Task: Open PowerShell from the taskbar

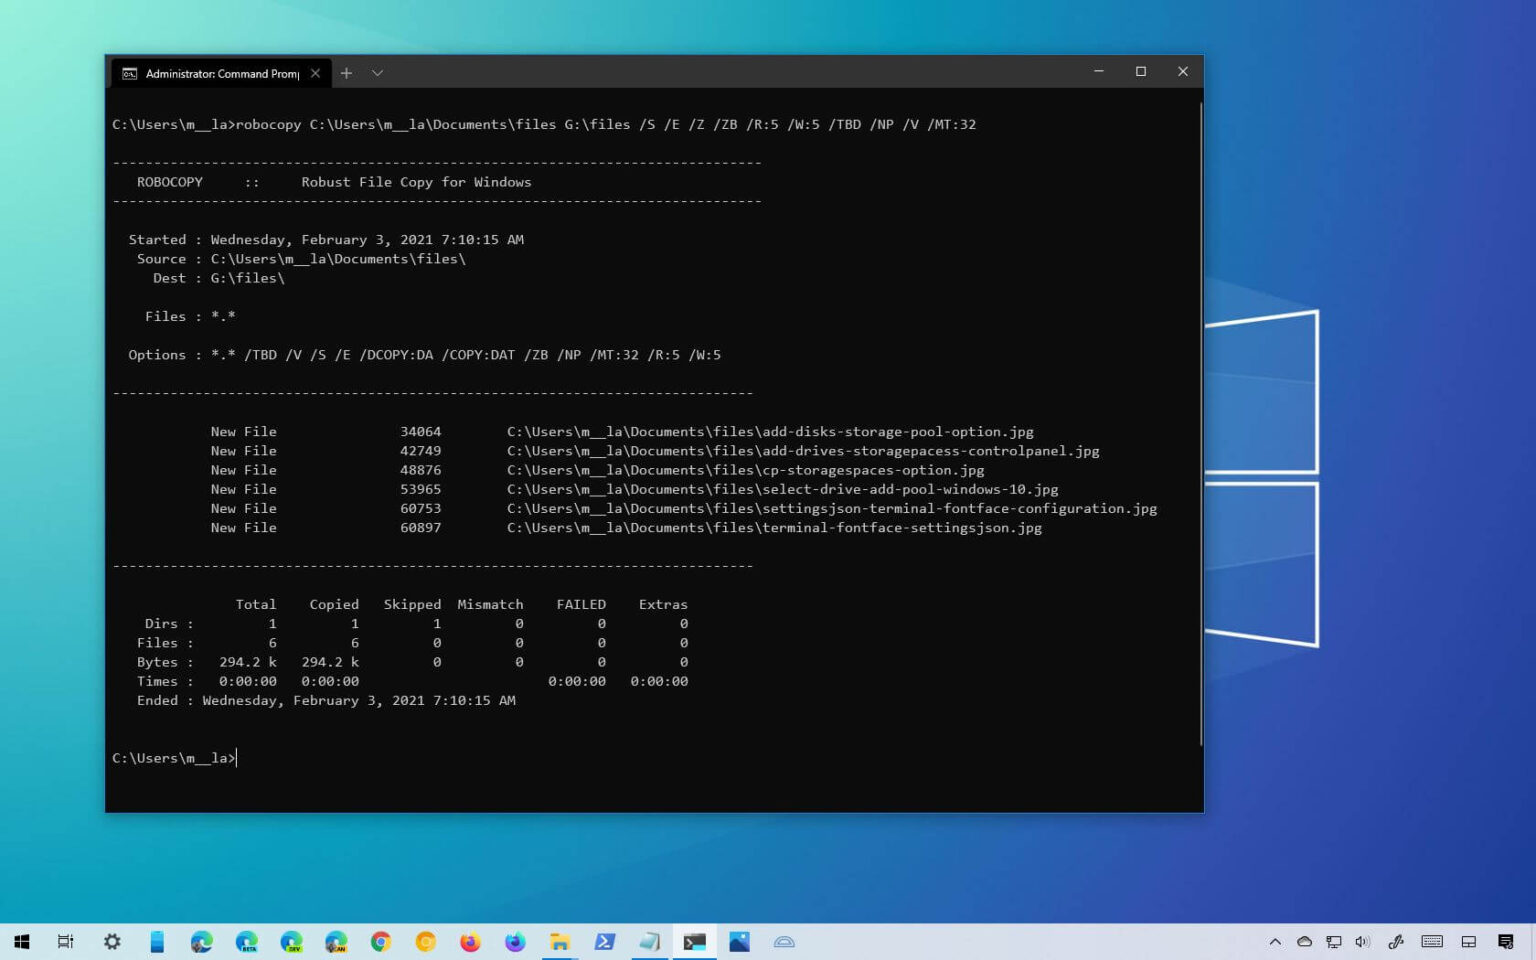Action: coord(605,942)
